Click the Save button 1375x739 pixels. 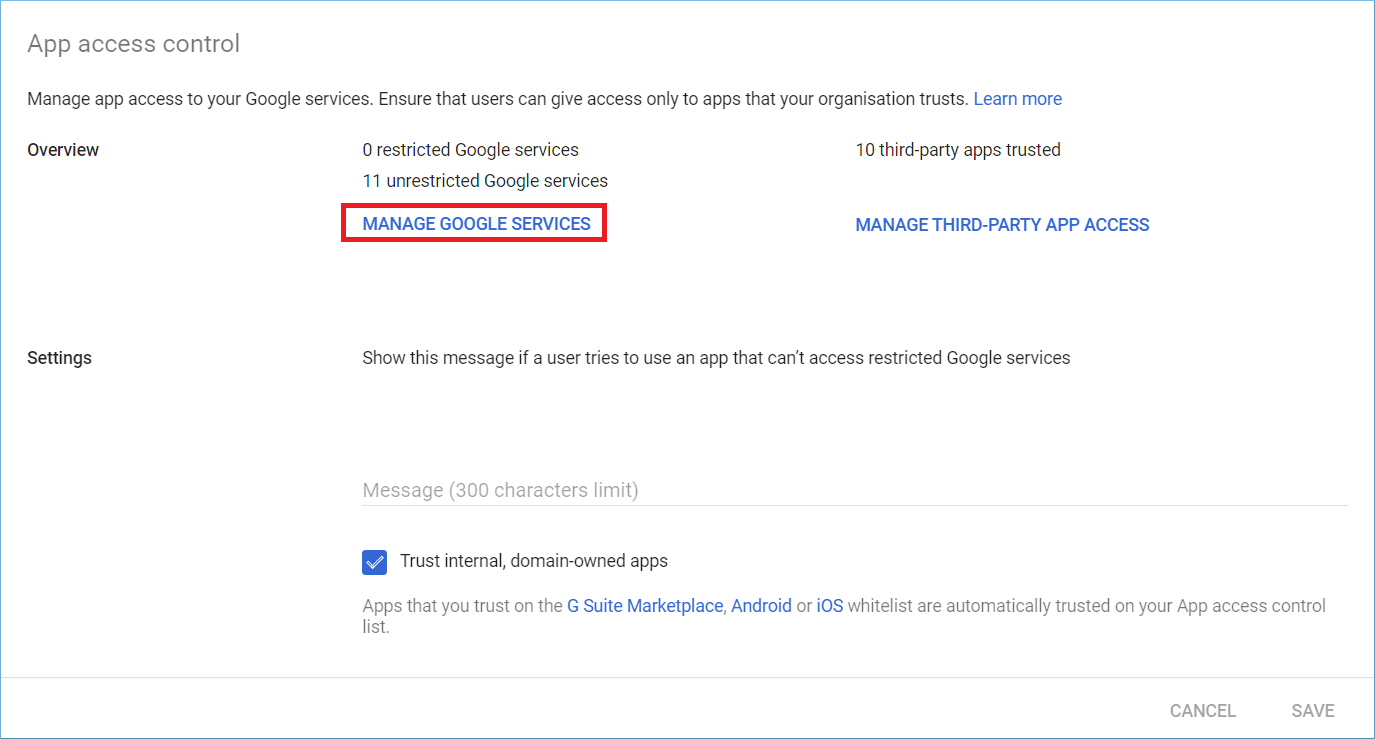(1313, 711)
